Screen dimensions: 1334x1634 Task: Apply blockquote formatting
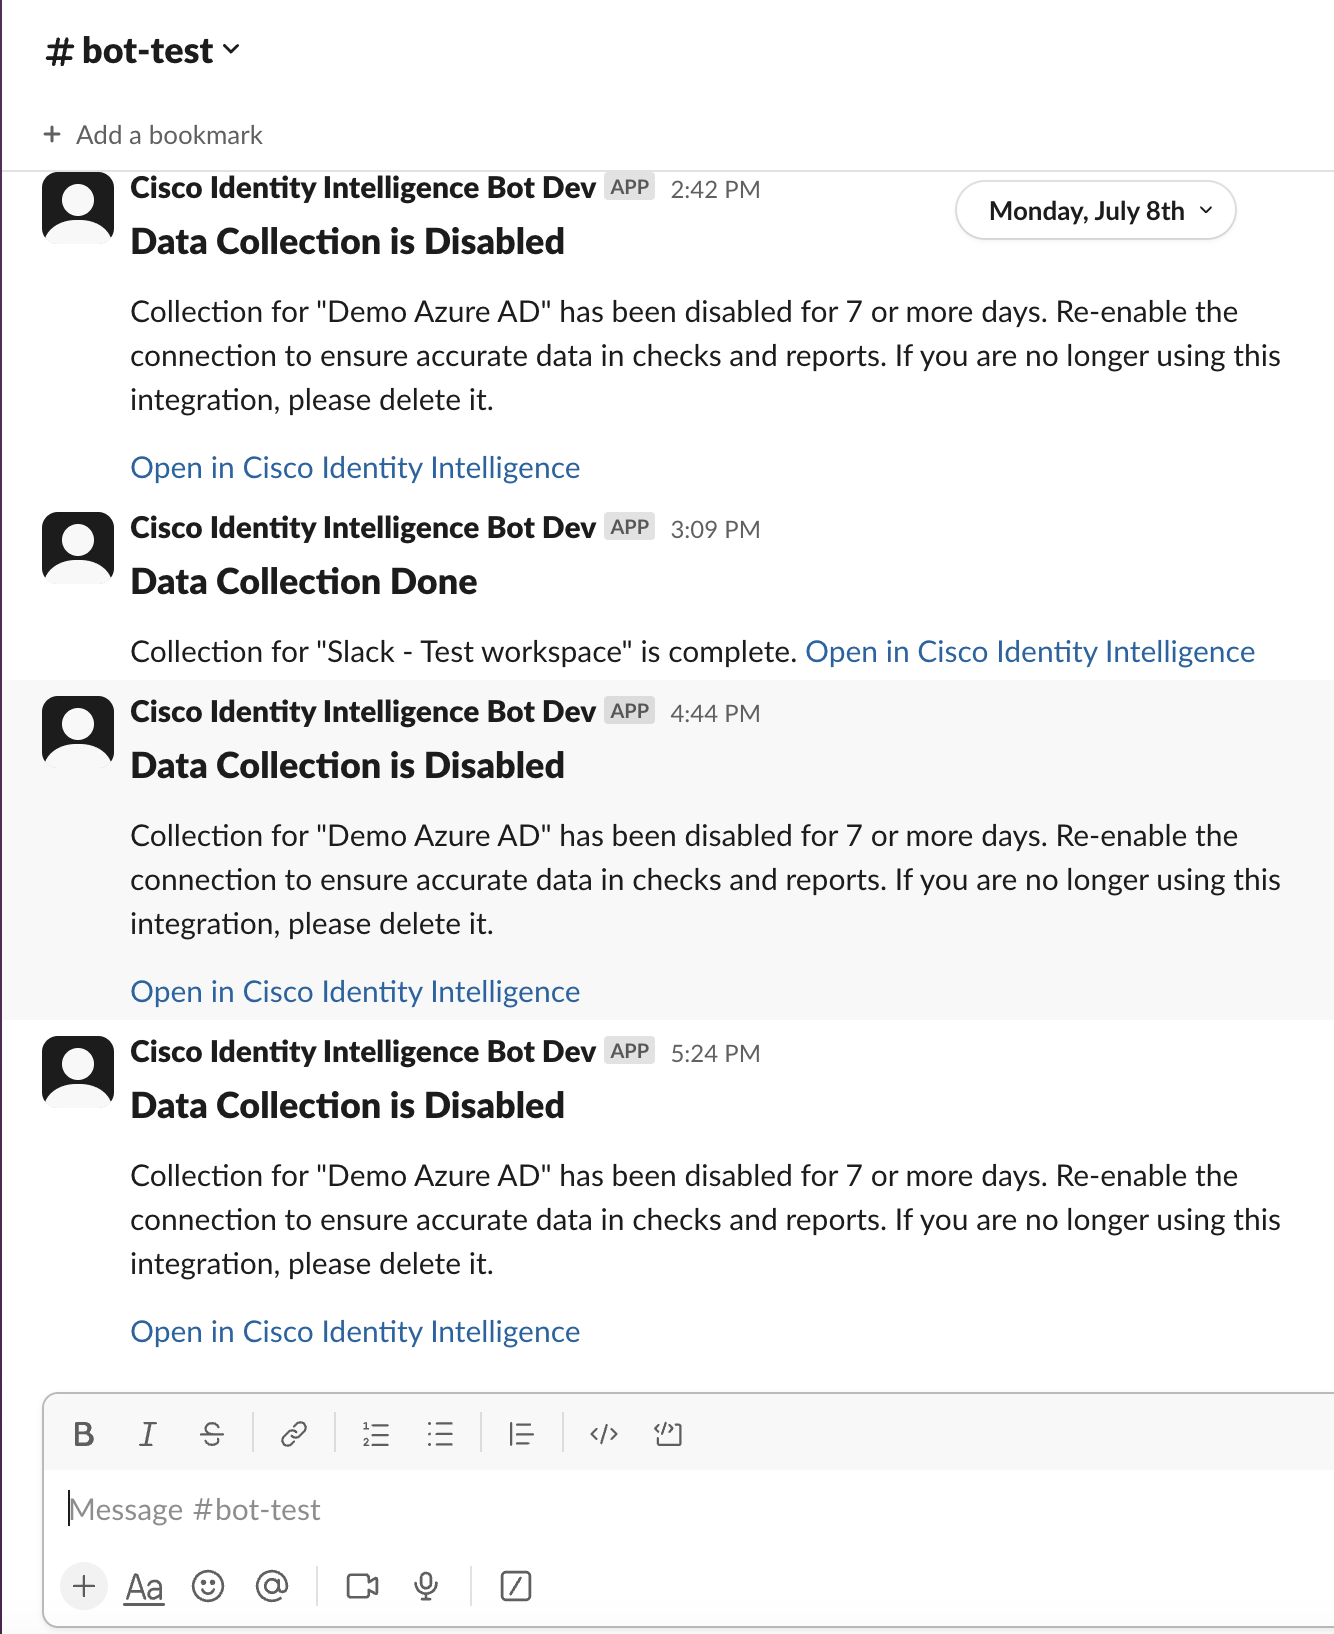521,1434
